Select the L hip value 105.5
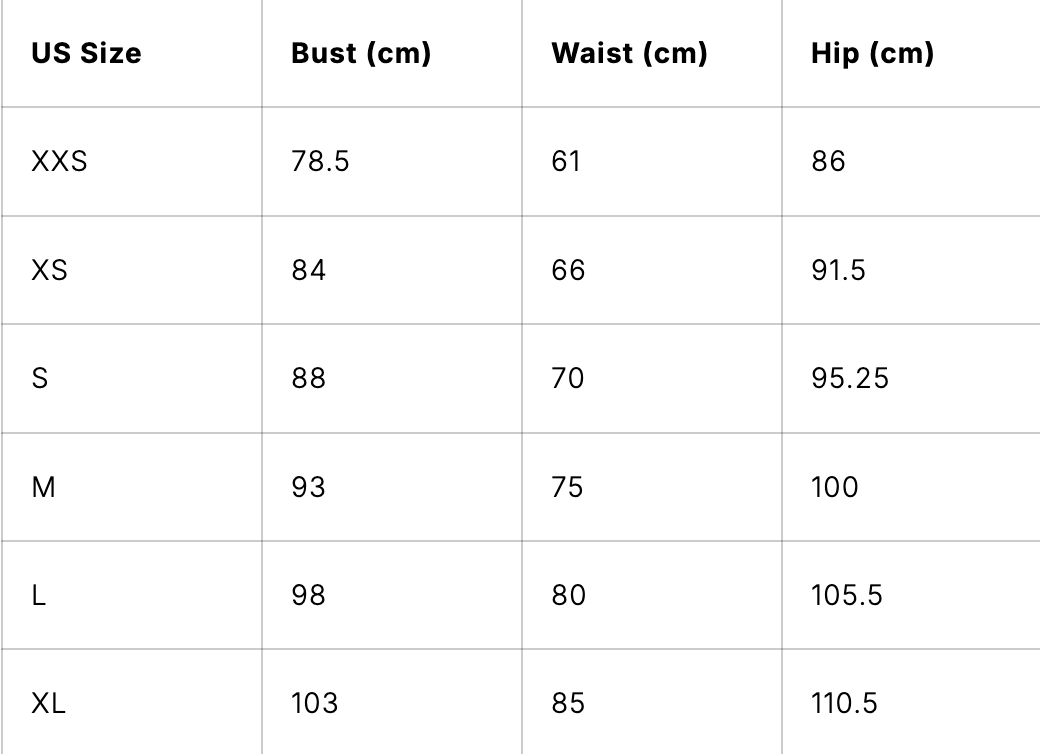 tap(846, 596)
